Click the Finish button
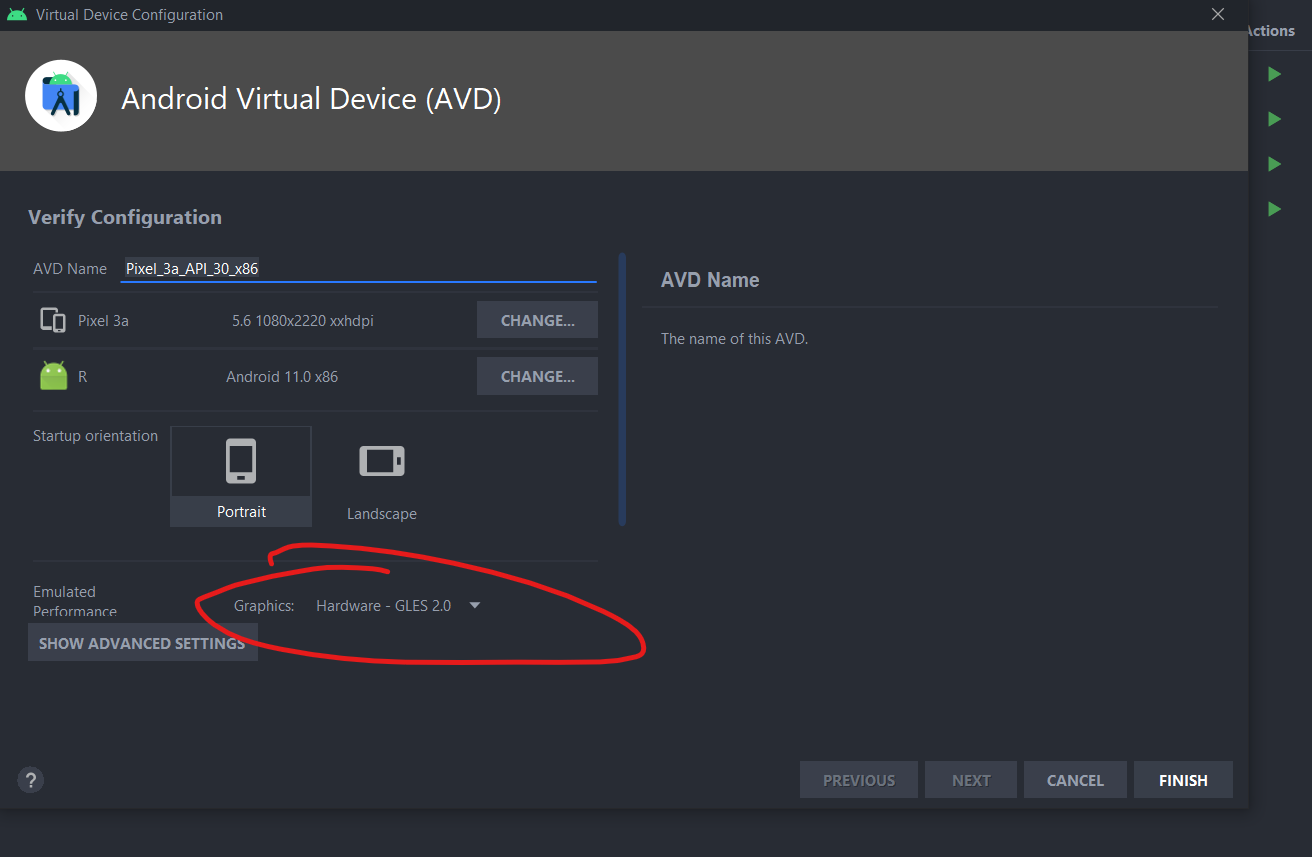This screenshot has height=857, width=1312. point(1183,780)
